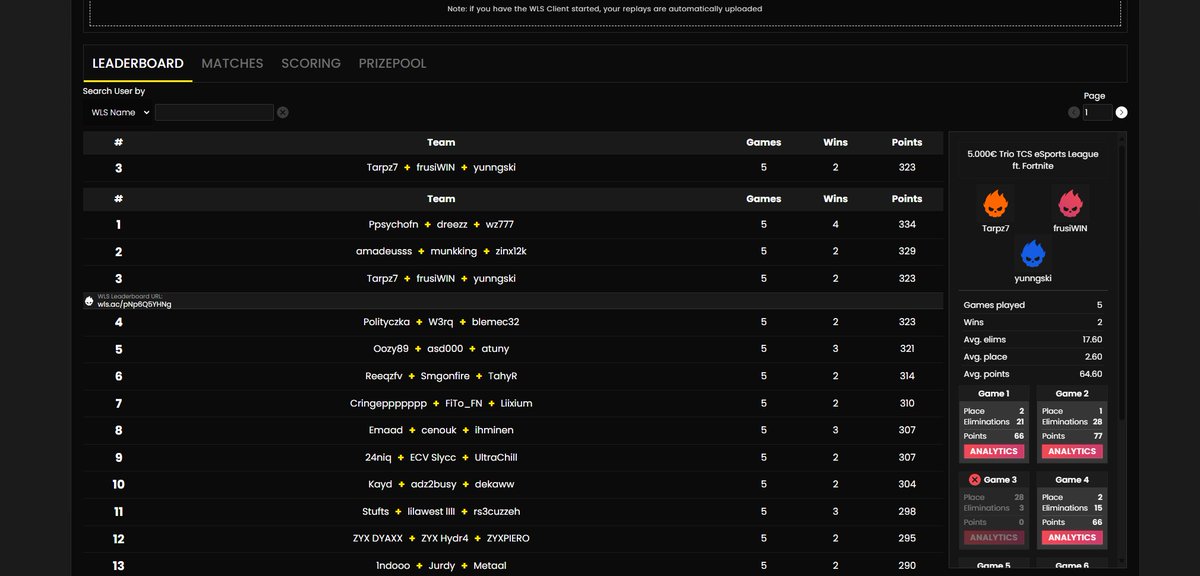The image size is (1200, 576).
Task: Select player zinx12k in rank 2 team
Action: coord(511,251)
